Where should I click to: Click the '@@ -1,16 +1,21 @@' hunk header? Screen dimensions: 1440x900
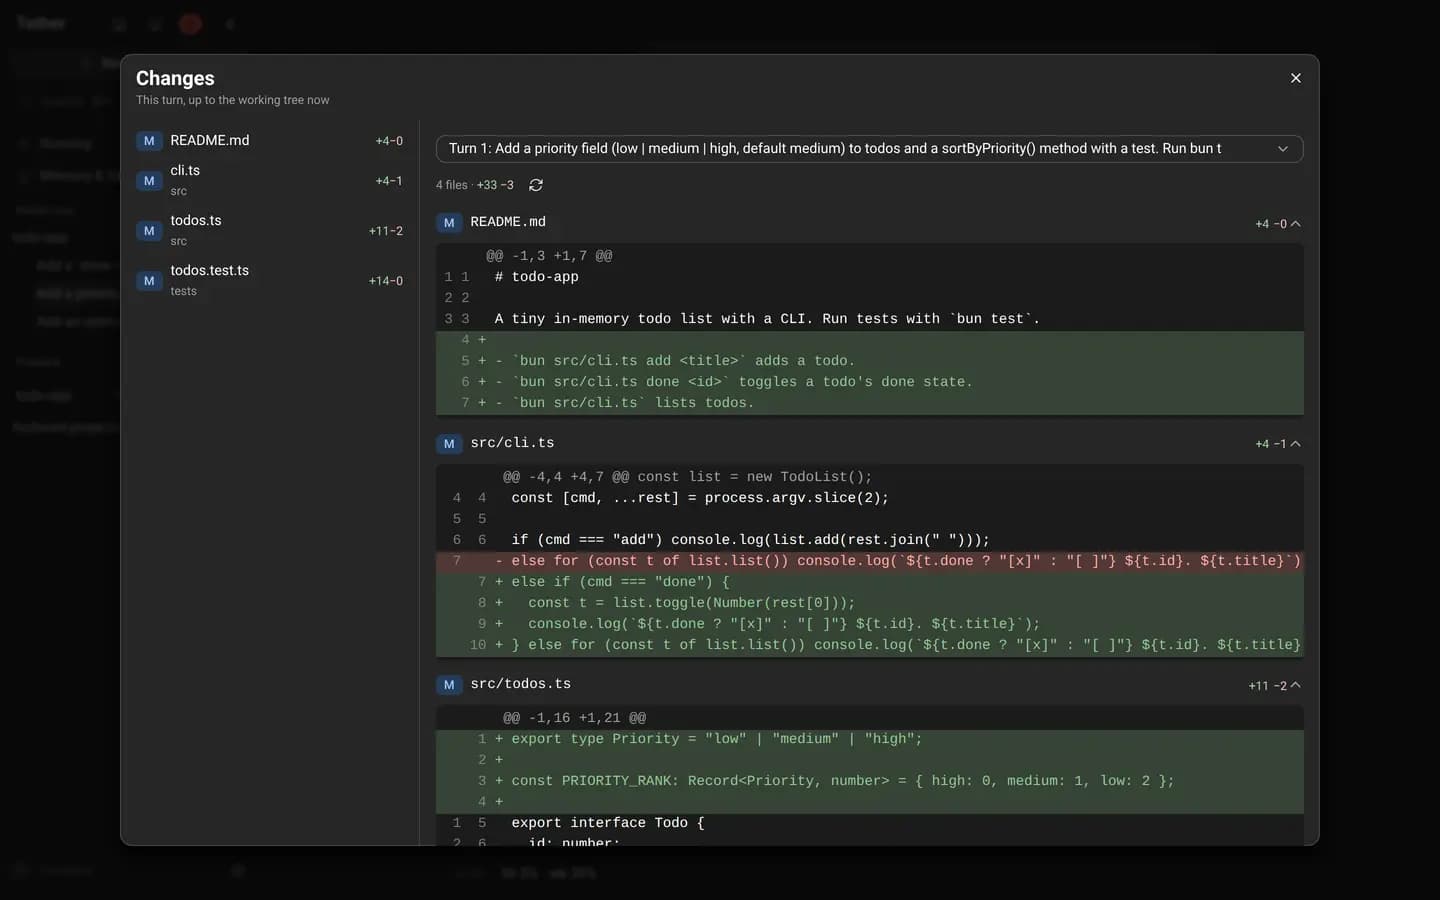574,718
